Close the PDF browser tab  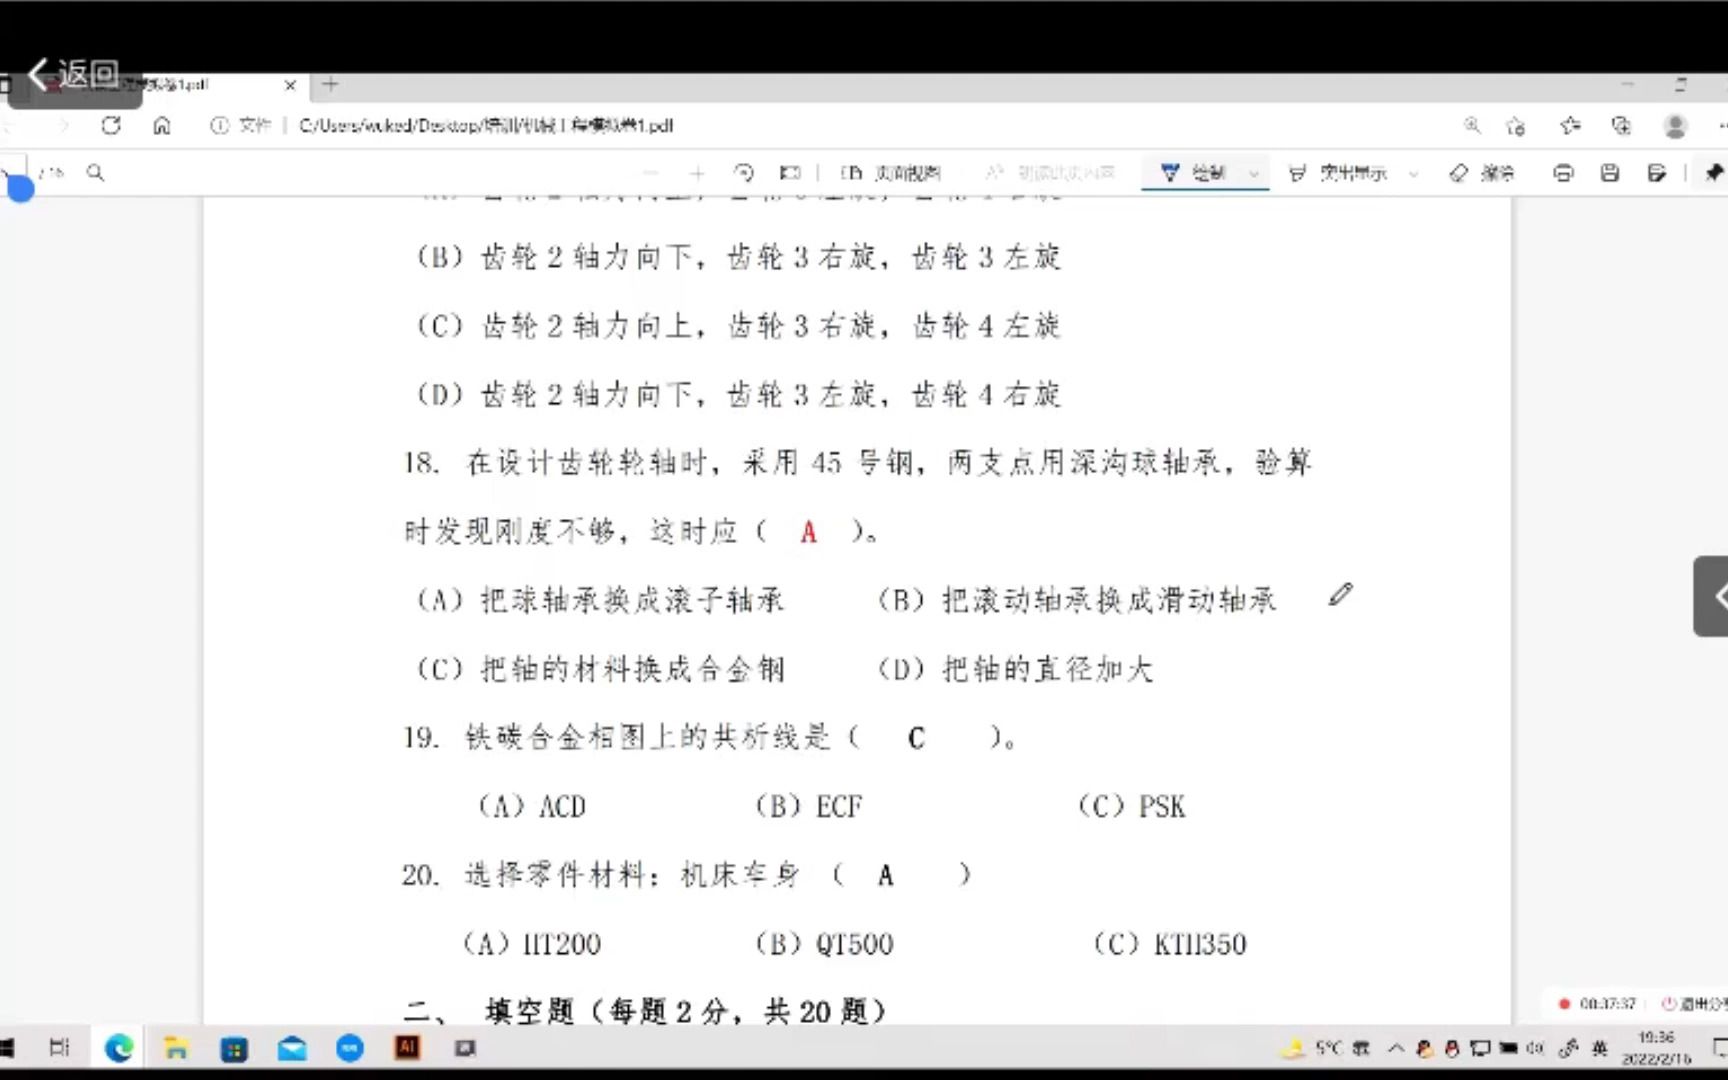[290, 86]
